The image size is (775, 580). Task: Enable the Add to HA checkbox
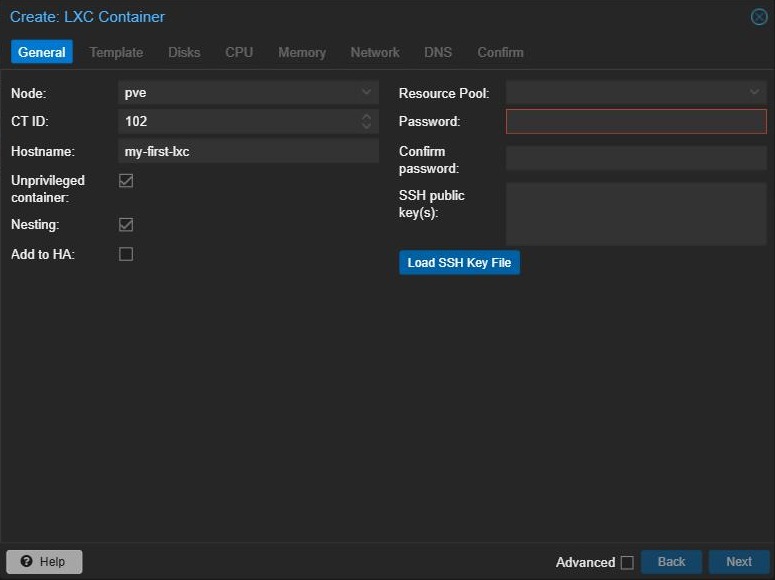126,254
